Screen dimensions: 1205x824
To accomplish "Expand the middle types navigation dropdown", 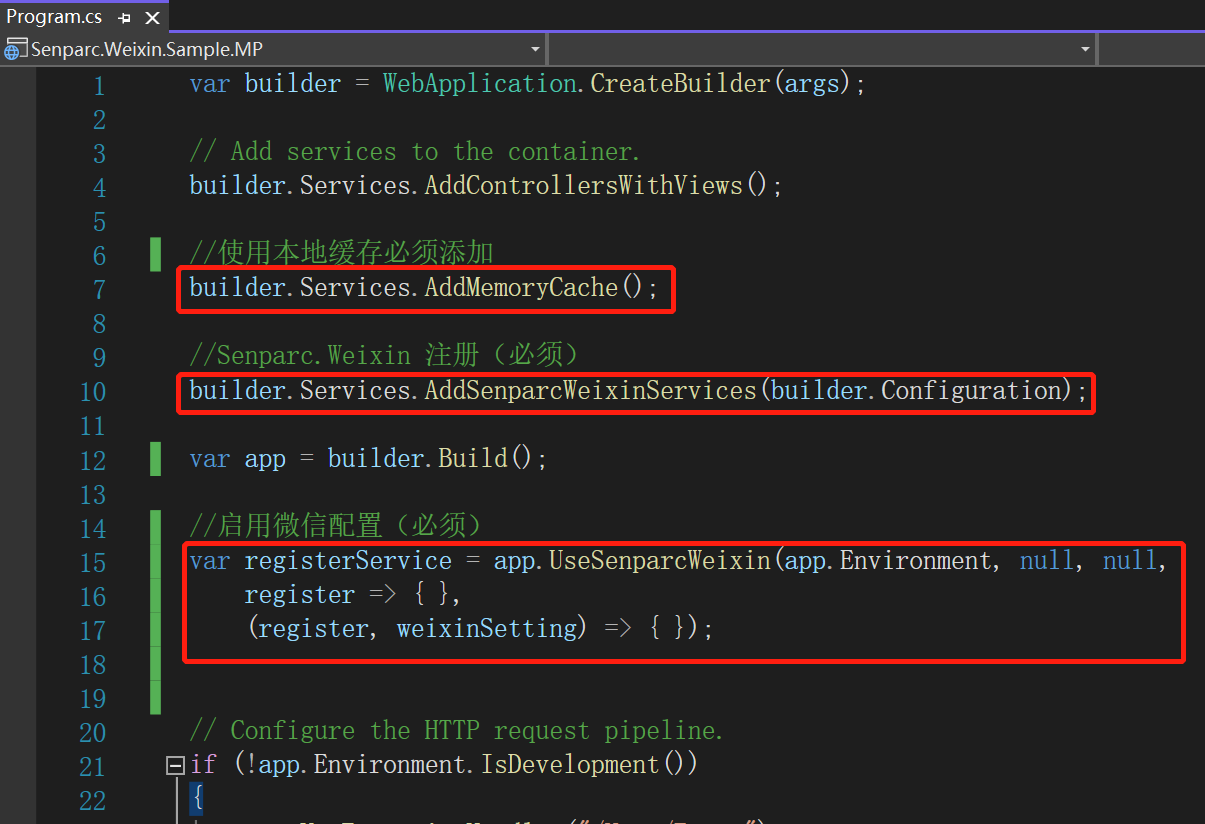I will [1085, 49].
